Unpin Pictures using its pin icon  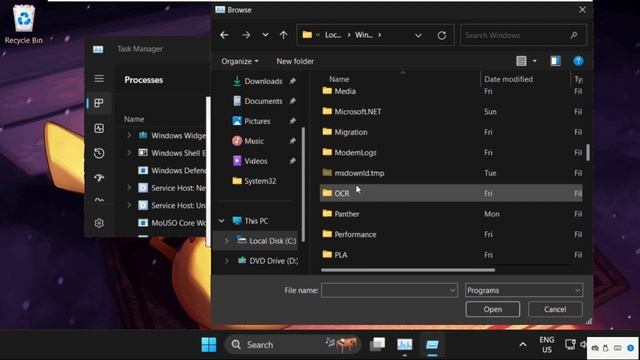tap(292, 121)
